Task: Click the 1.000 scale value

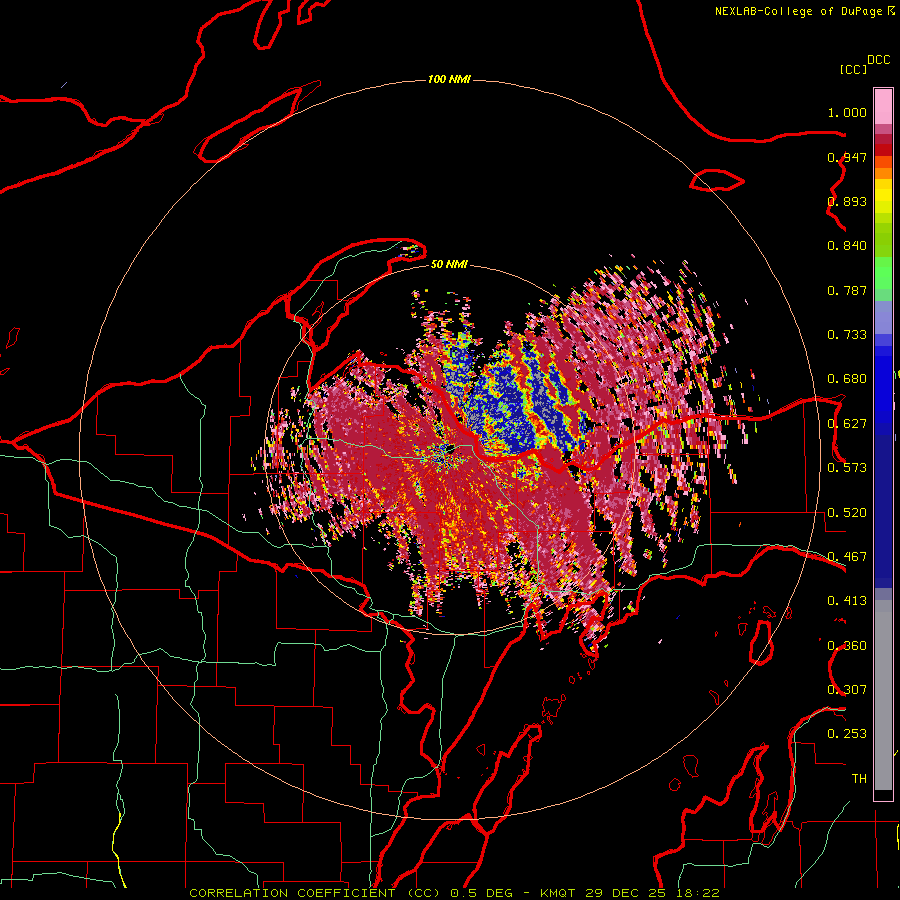Action: [847, 112]
